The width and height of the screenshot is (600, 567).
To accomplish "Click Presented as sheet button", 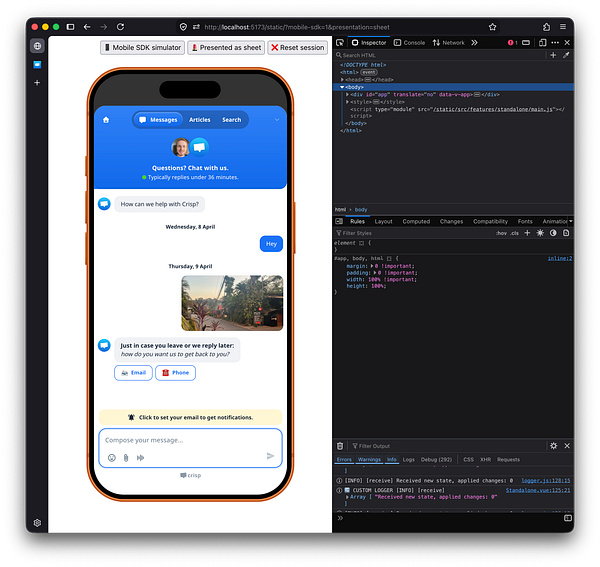I will (x=226, y=47).
